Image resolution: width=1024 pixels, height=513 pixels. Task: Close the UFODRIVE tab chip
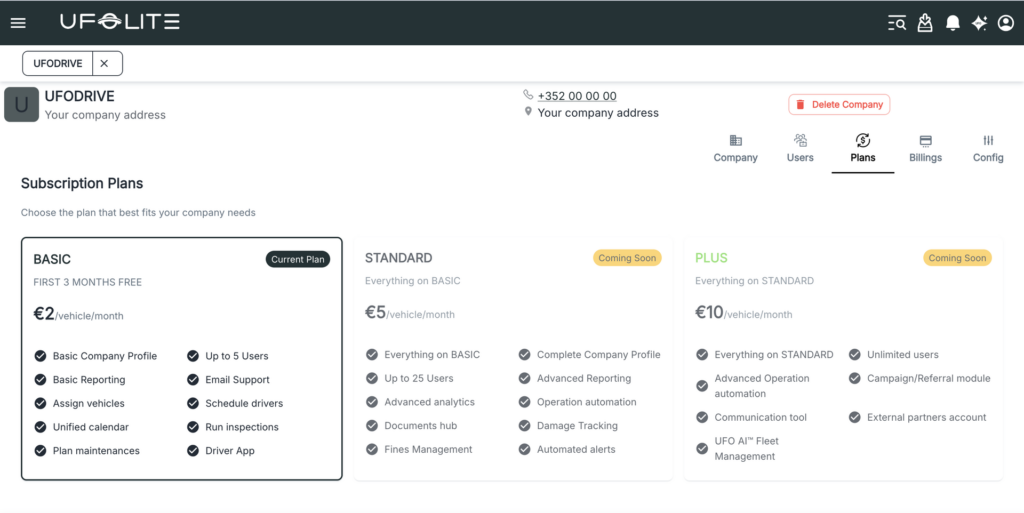point(105,63)
